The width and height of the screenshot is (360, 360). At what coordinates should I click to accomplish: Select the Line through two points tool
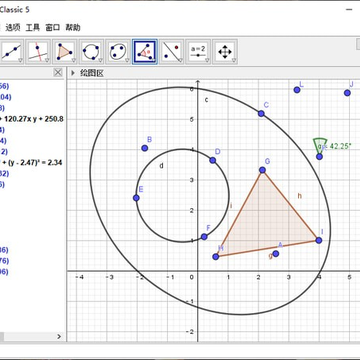(x=12, y=52)
